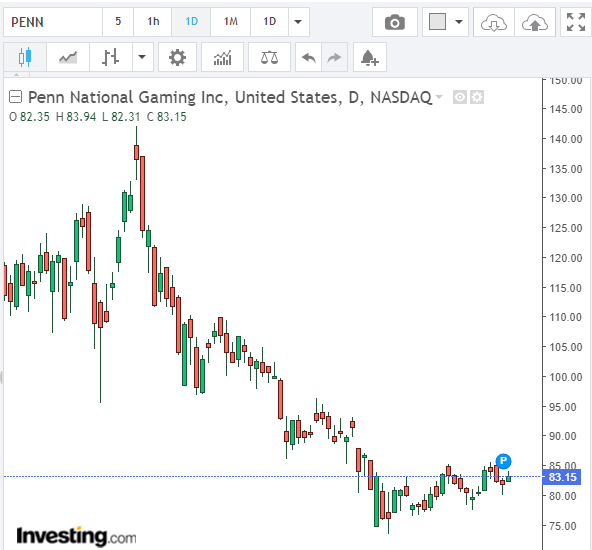Screen dimensions: 592x550
Task: Click the compare symbols scales icon
Action: coord(269,57)
